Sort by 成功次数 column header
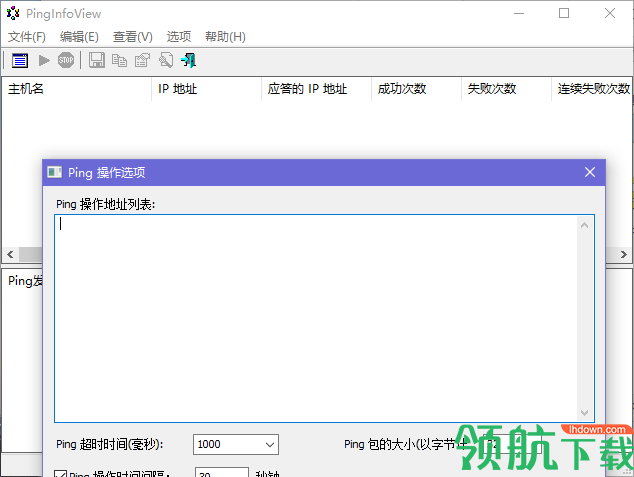The width and height of the screenshot is (634, 477). (416, 89)
